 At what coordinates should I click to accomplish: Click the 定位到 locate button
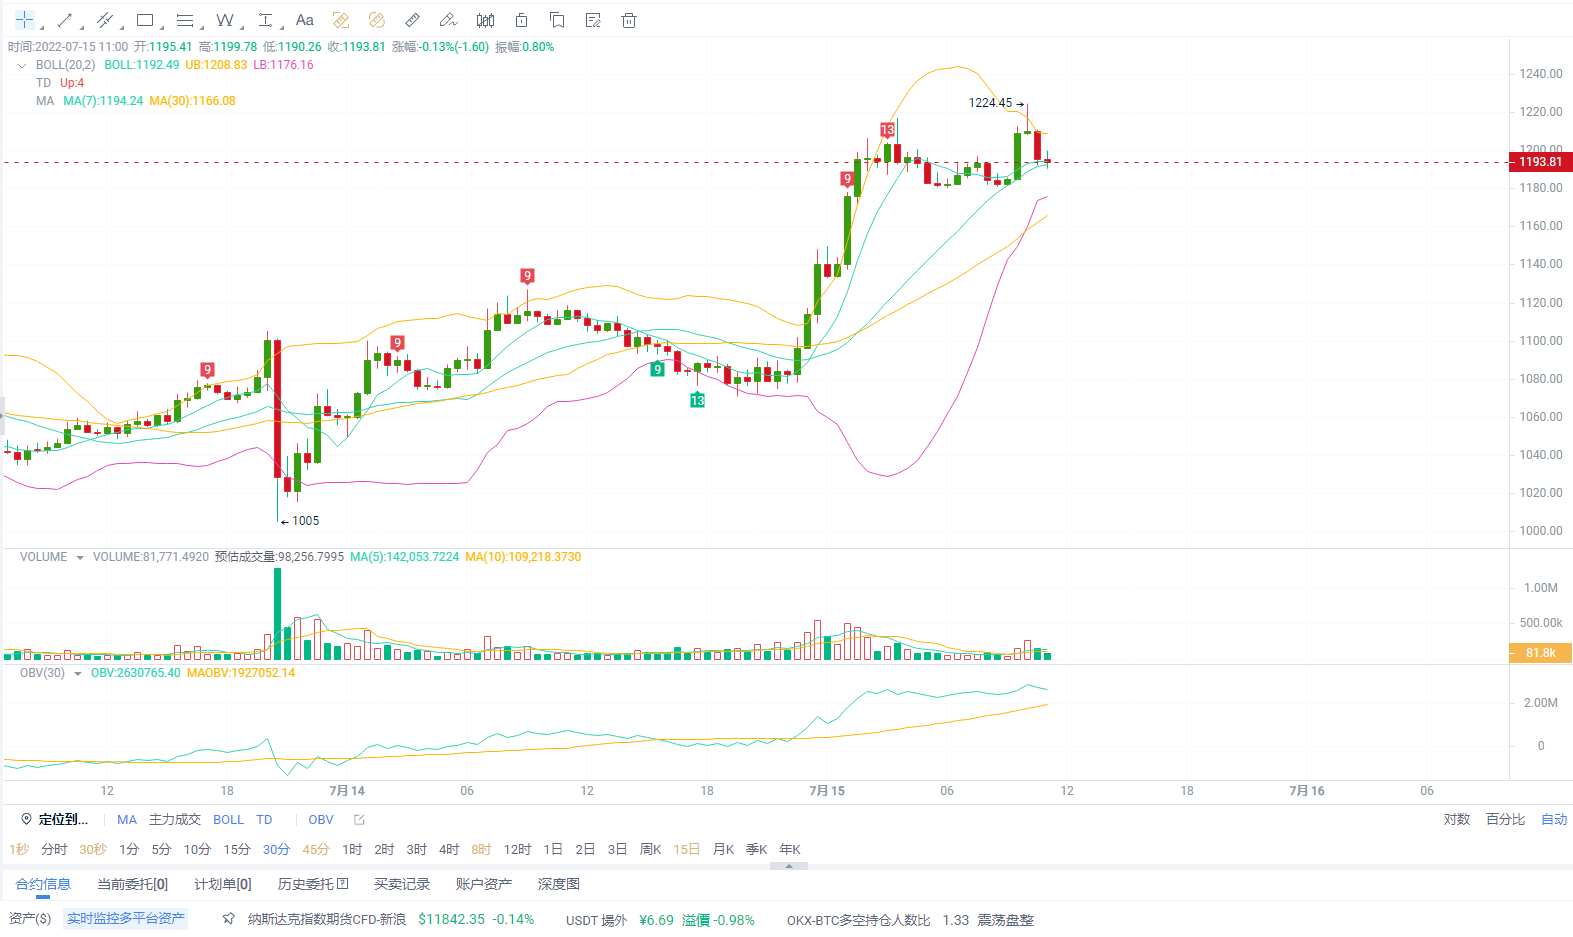tap(54, 820)
